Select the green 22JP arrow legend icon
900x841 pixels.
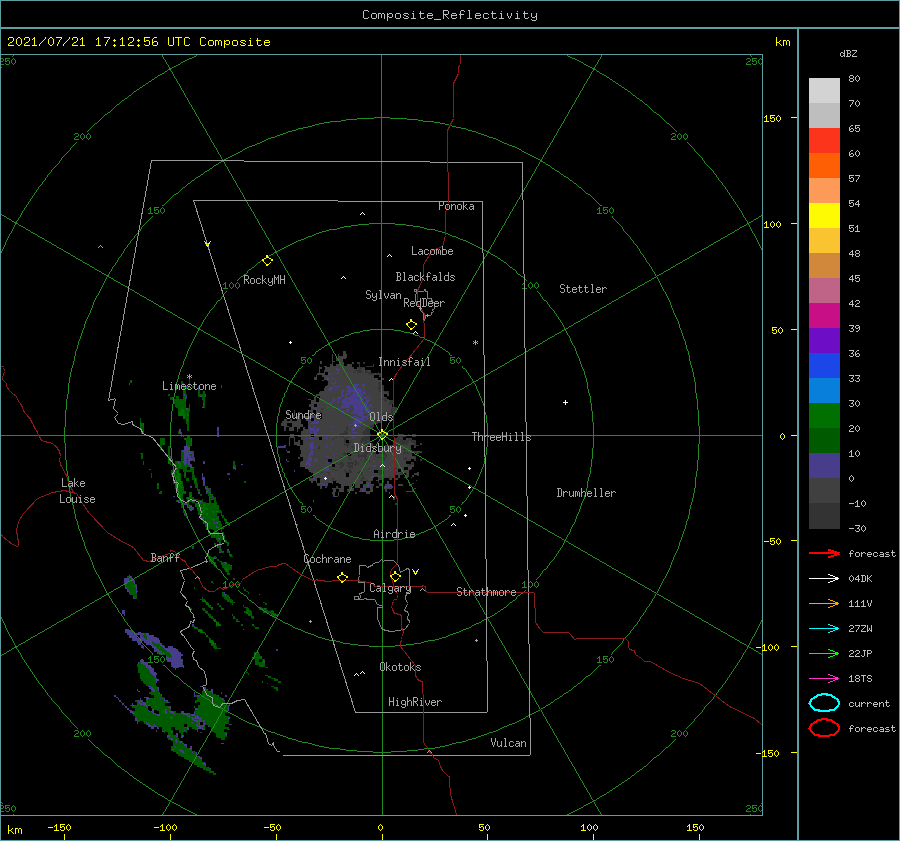click(x=824, y=653)
